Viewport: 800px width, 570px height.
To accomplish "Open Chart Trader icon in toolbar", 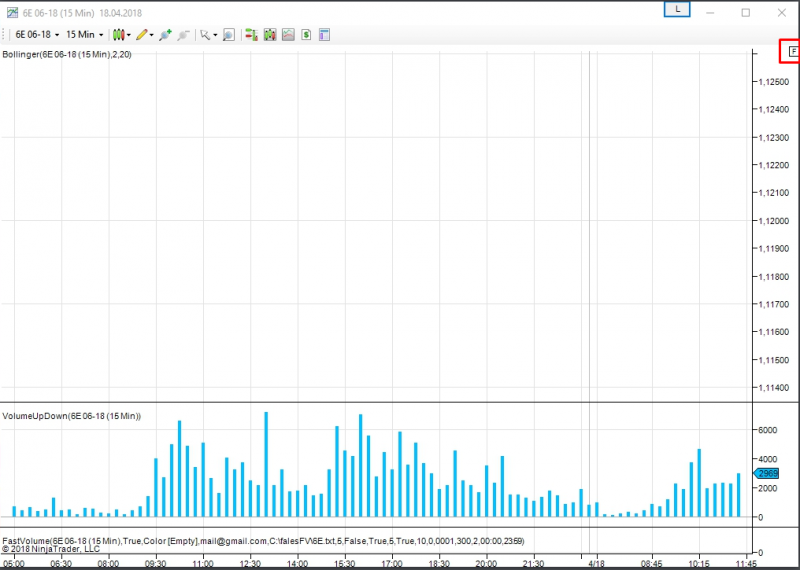I will (251, 34).
